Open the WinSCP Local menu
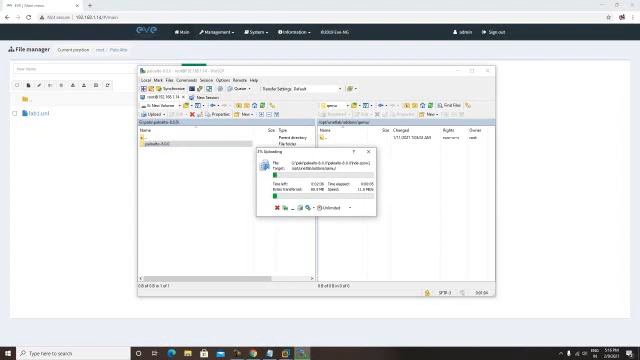Viewport: 640px width, 360px height. point(146,80)
